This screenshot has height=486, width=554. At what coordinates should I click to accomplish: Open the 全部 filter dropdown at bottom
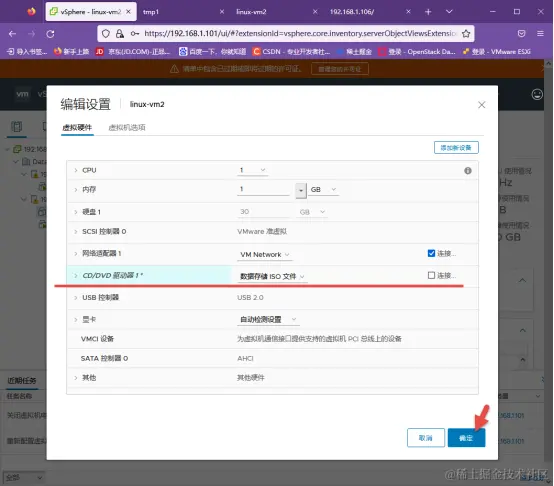coord(24,478)
